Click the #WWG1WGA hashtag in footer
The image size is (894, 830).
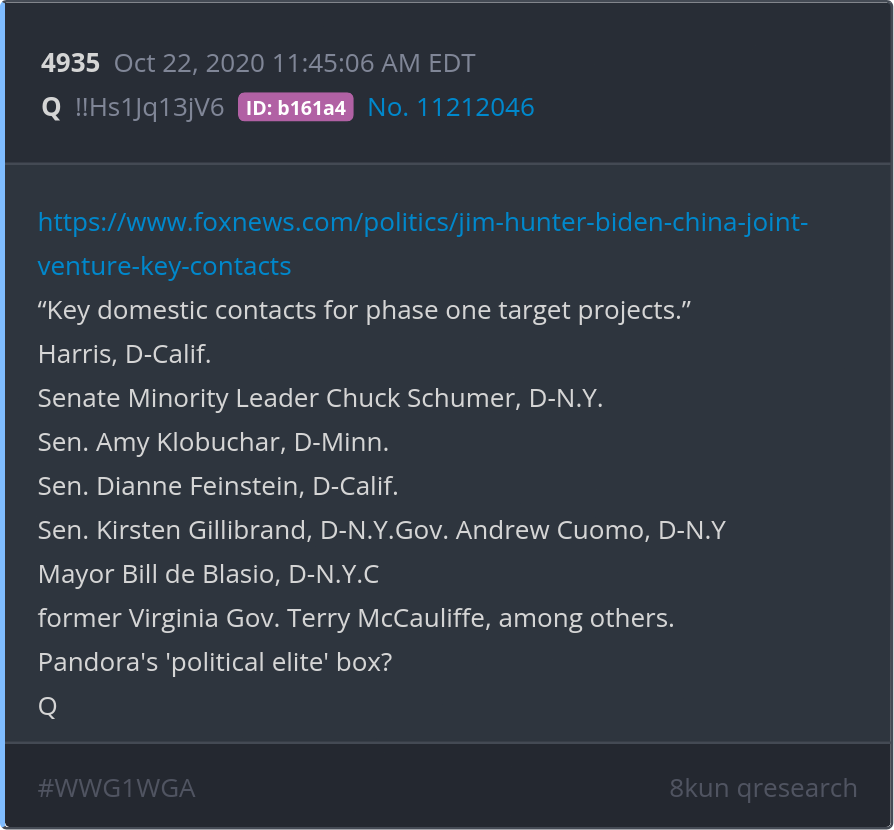116,788
